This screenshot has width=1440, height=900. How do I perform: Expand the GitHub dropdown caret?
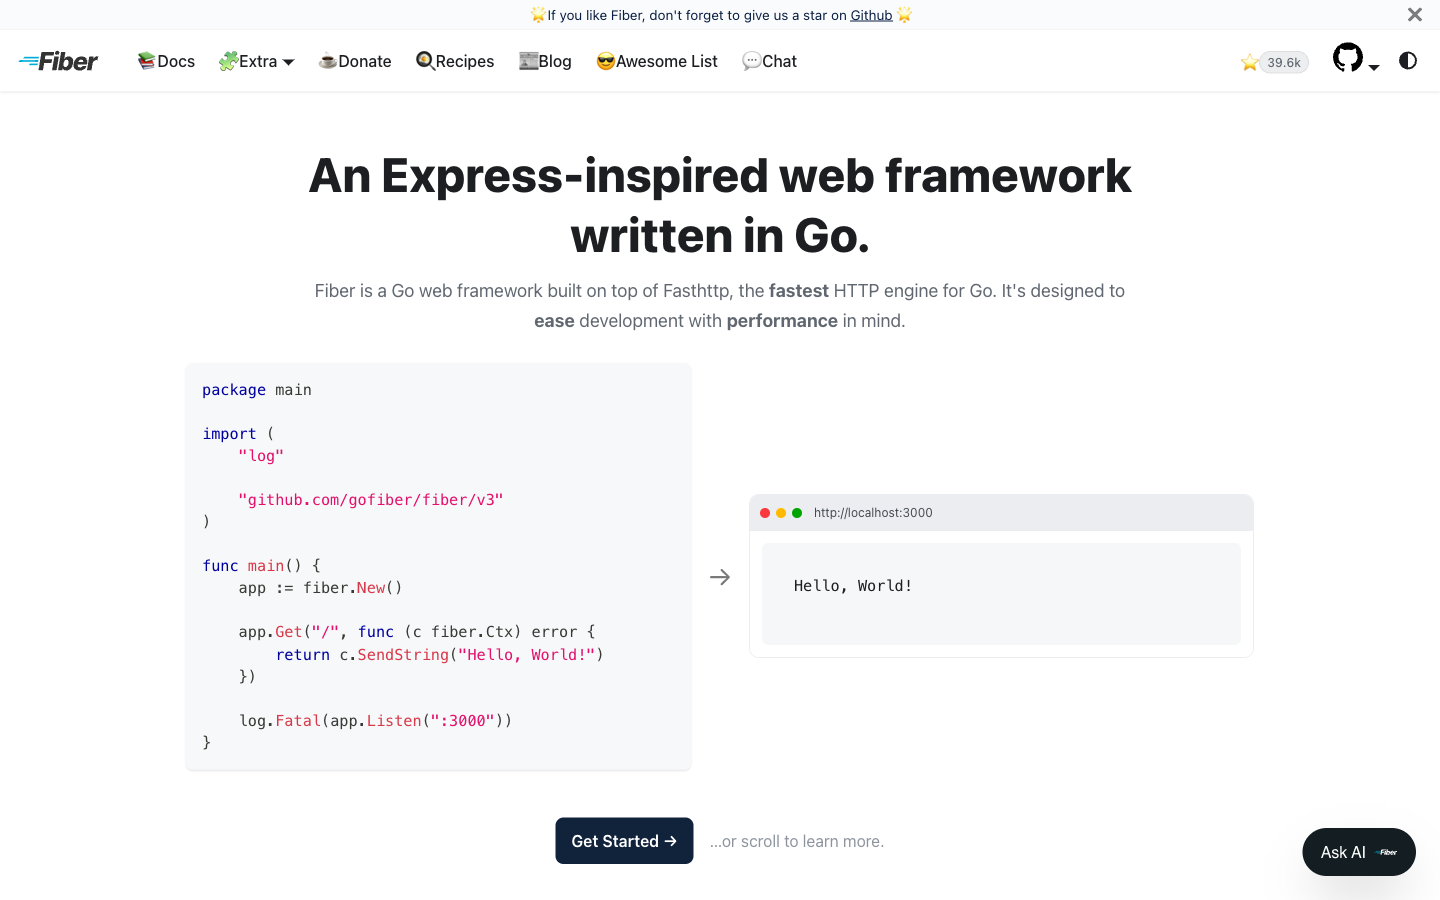click(1374, 67)
